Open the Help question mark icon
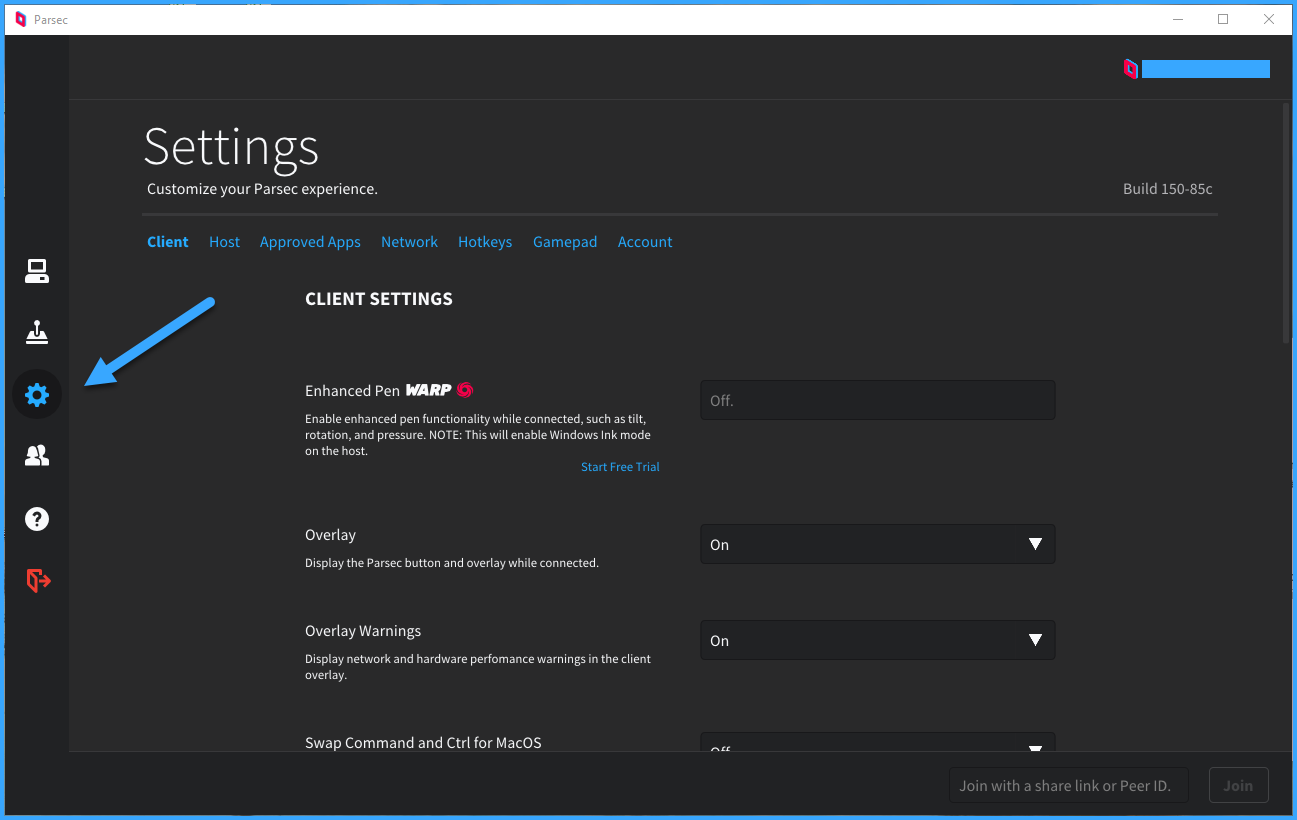The height and width of the screenshot is (820, 1297). pyautogui.click(x=37, y=519)
